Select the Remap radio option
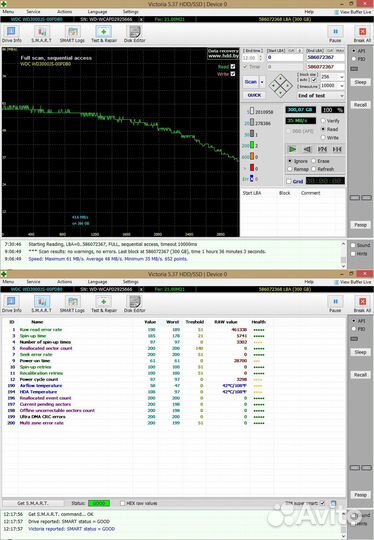Image resolution: width=374 pixels, height=540 pixels. pyautogui.click(x=290, y=169)
